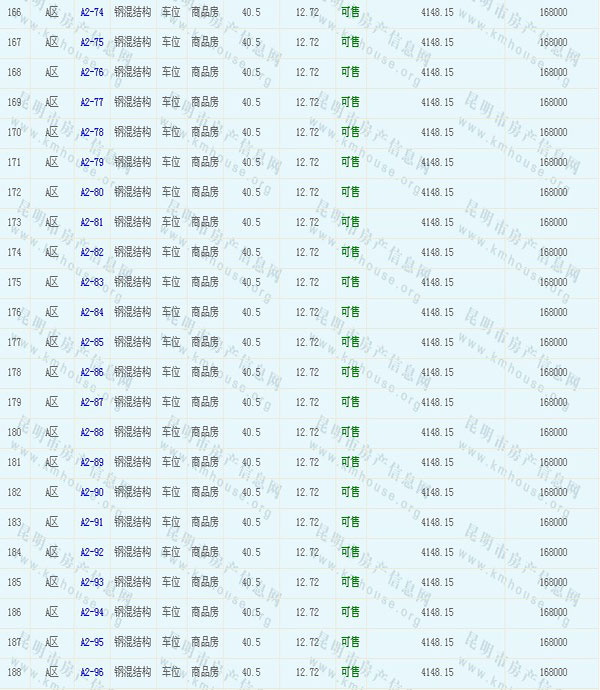
Task: Click the A2-75 parking space link
Action: 91,42
